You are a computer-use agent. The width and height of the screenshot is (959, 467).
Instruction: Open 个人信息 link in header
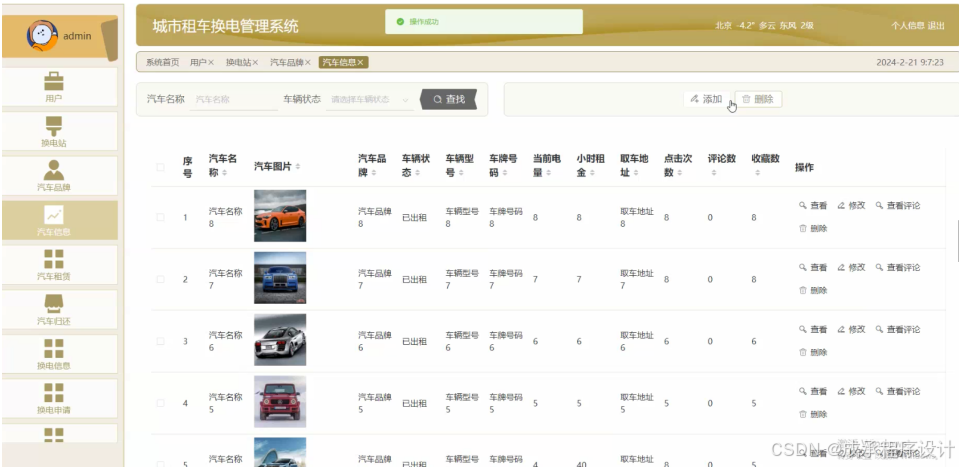pos(908,26)
